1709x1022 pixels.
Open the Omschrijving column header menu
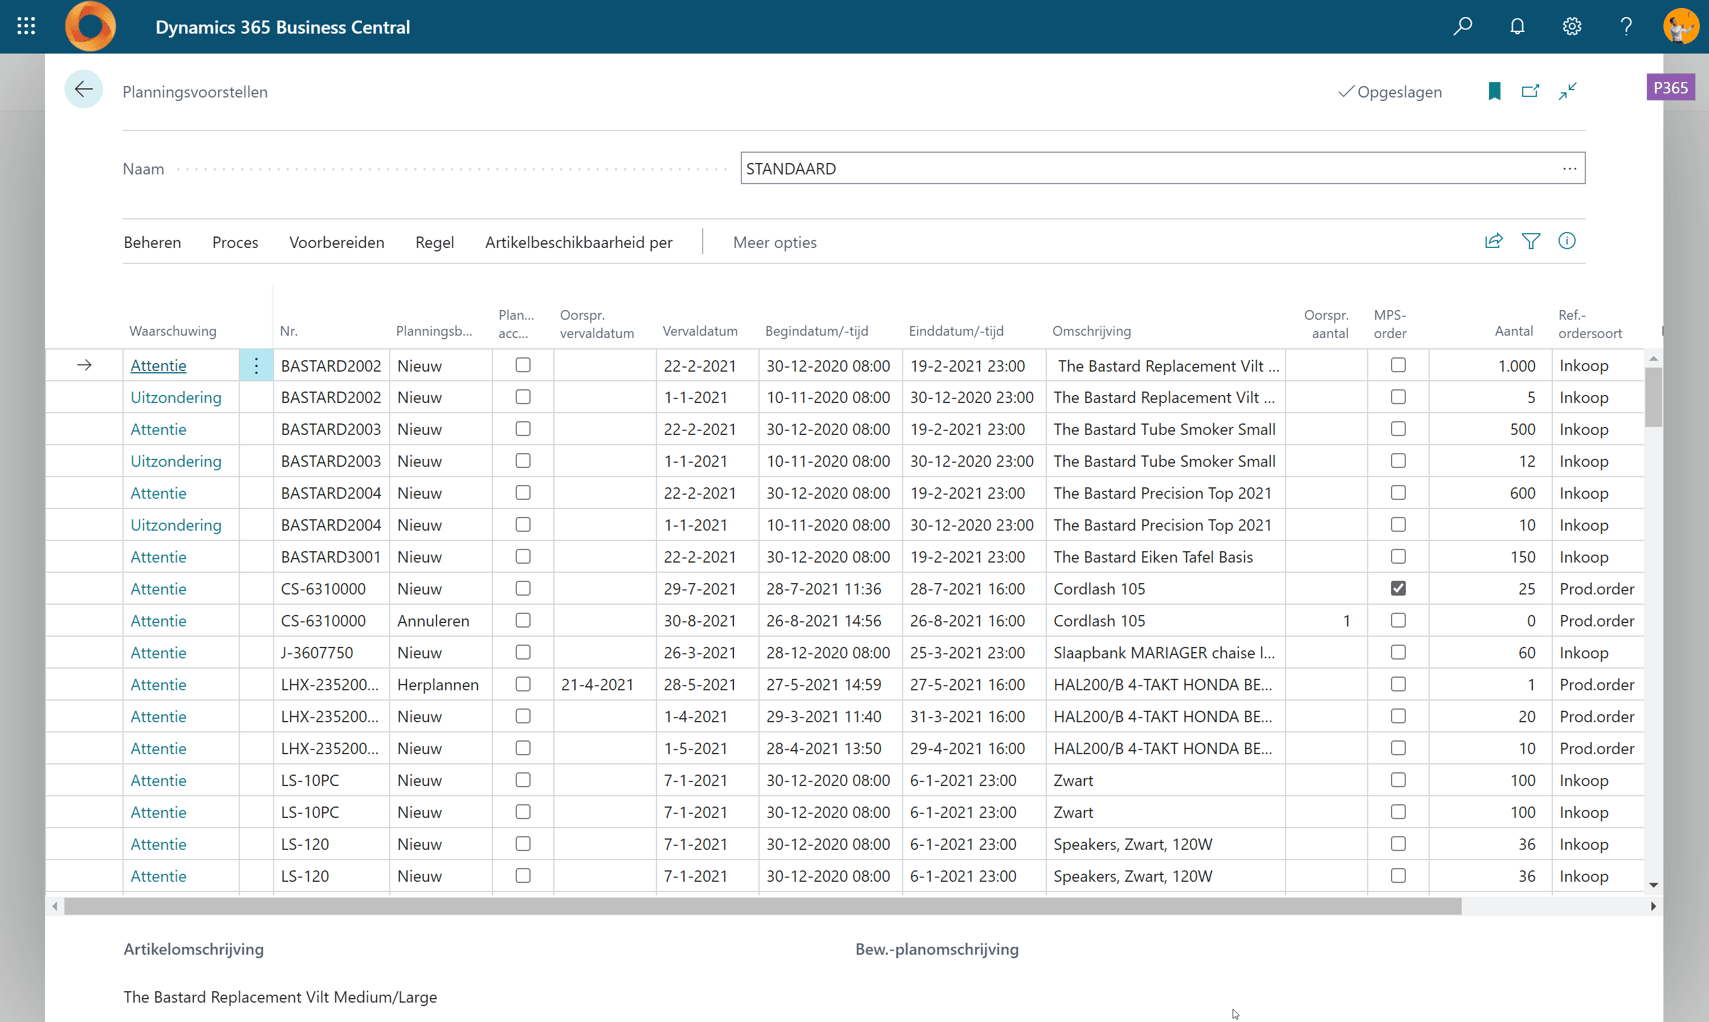(1092, 331)
